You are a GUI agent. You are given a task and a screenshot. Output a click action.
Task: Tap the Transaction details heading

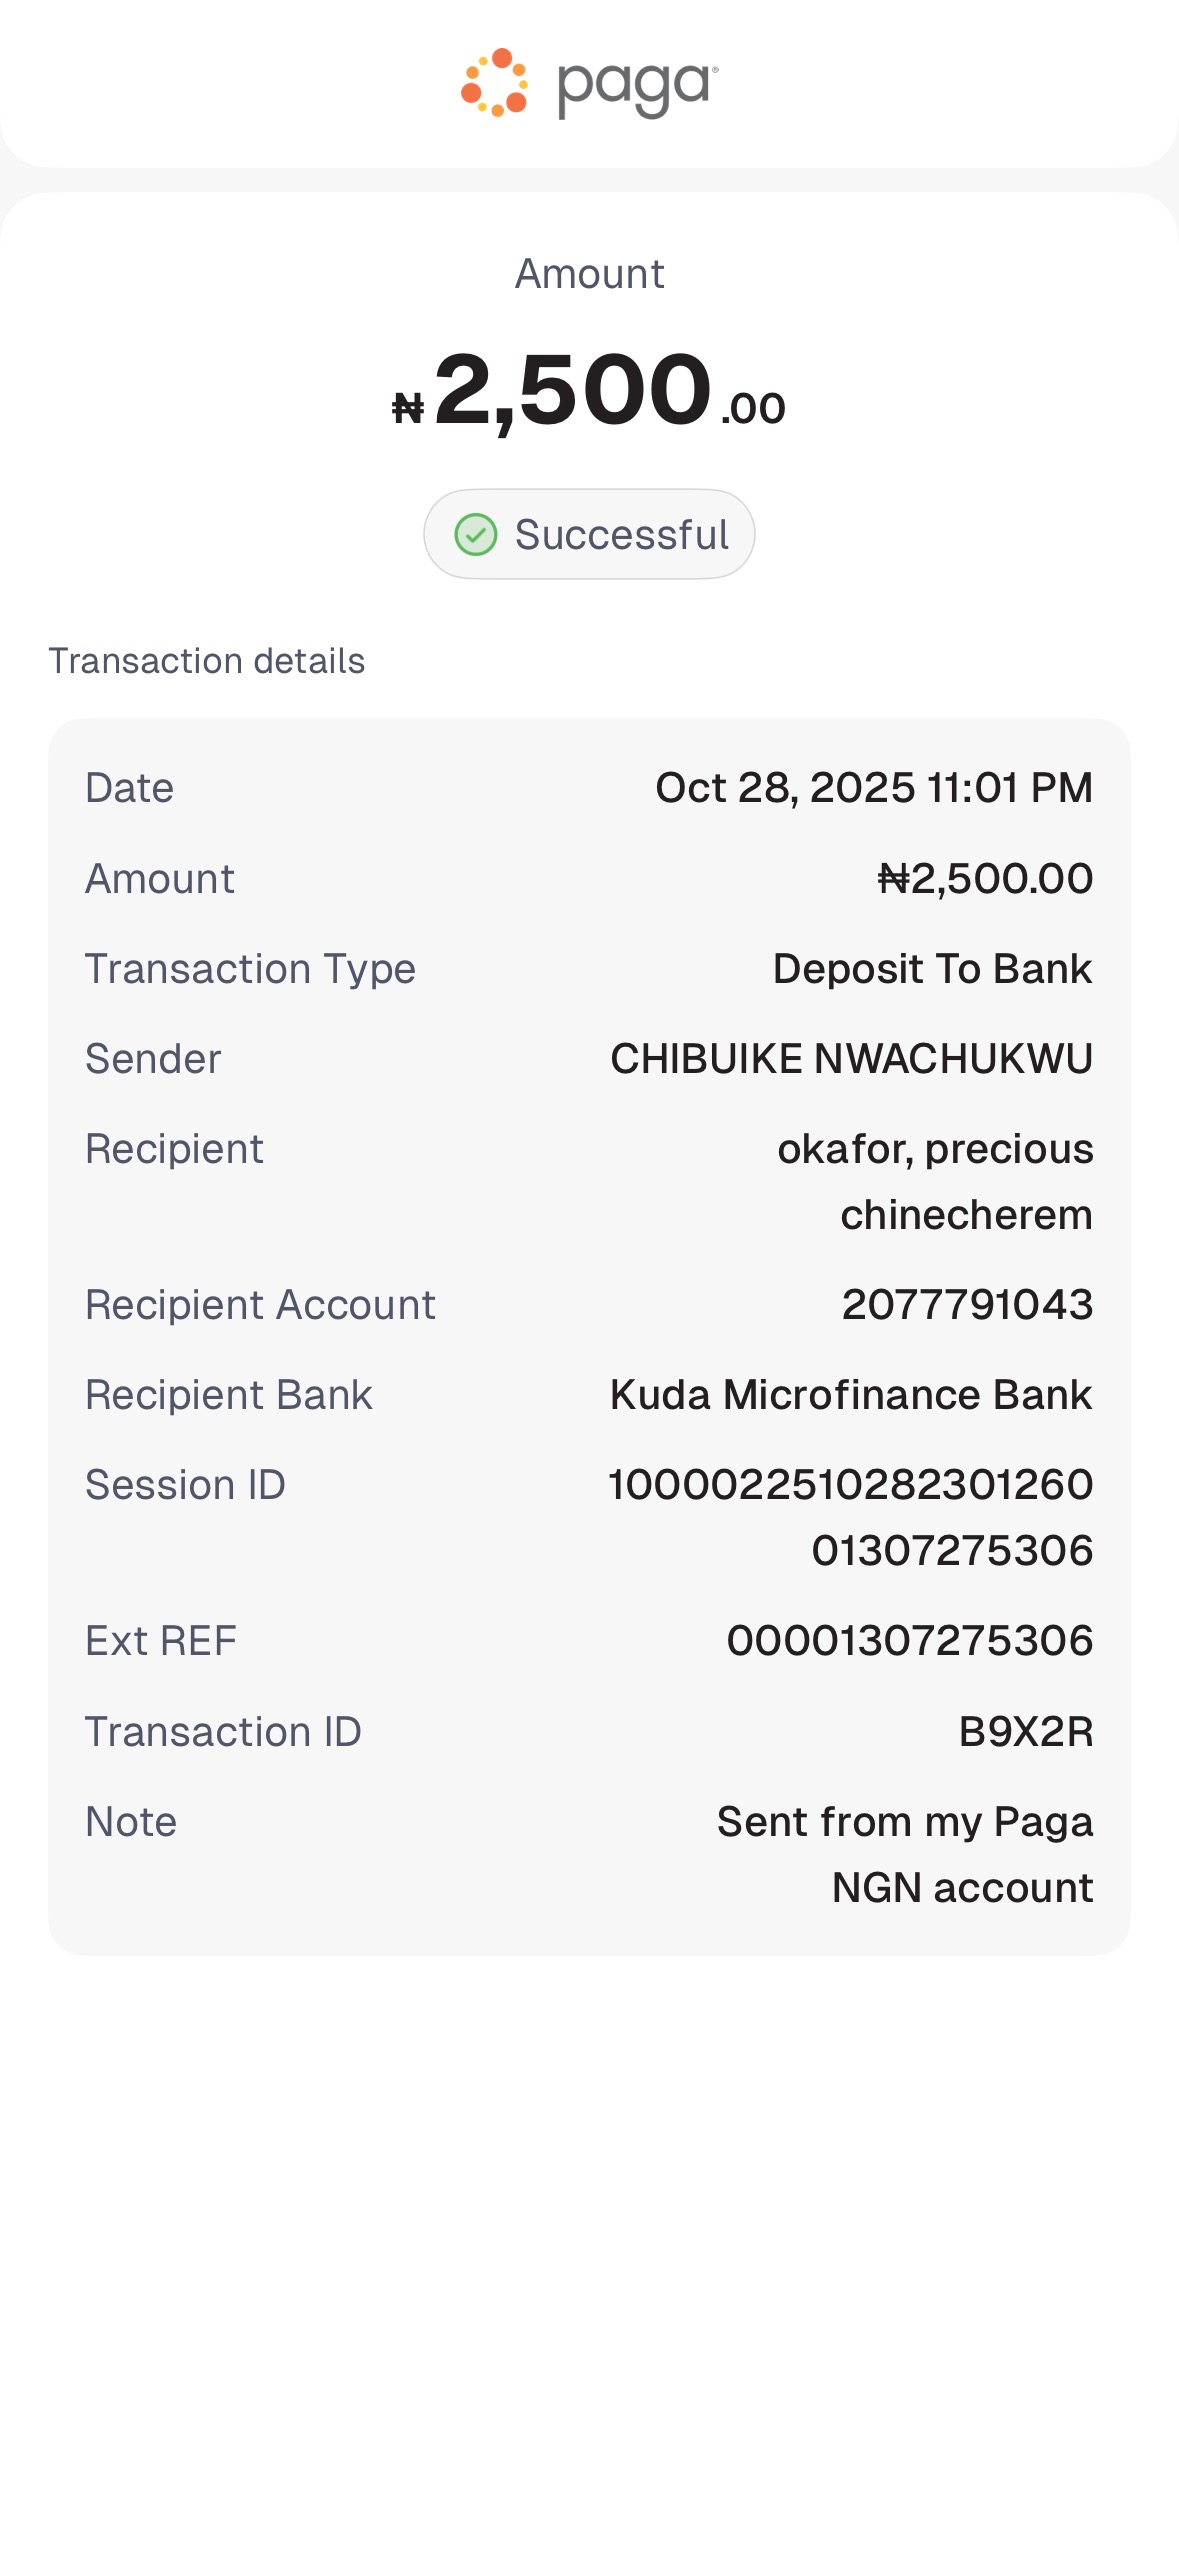(x=207, y=661)
